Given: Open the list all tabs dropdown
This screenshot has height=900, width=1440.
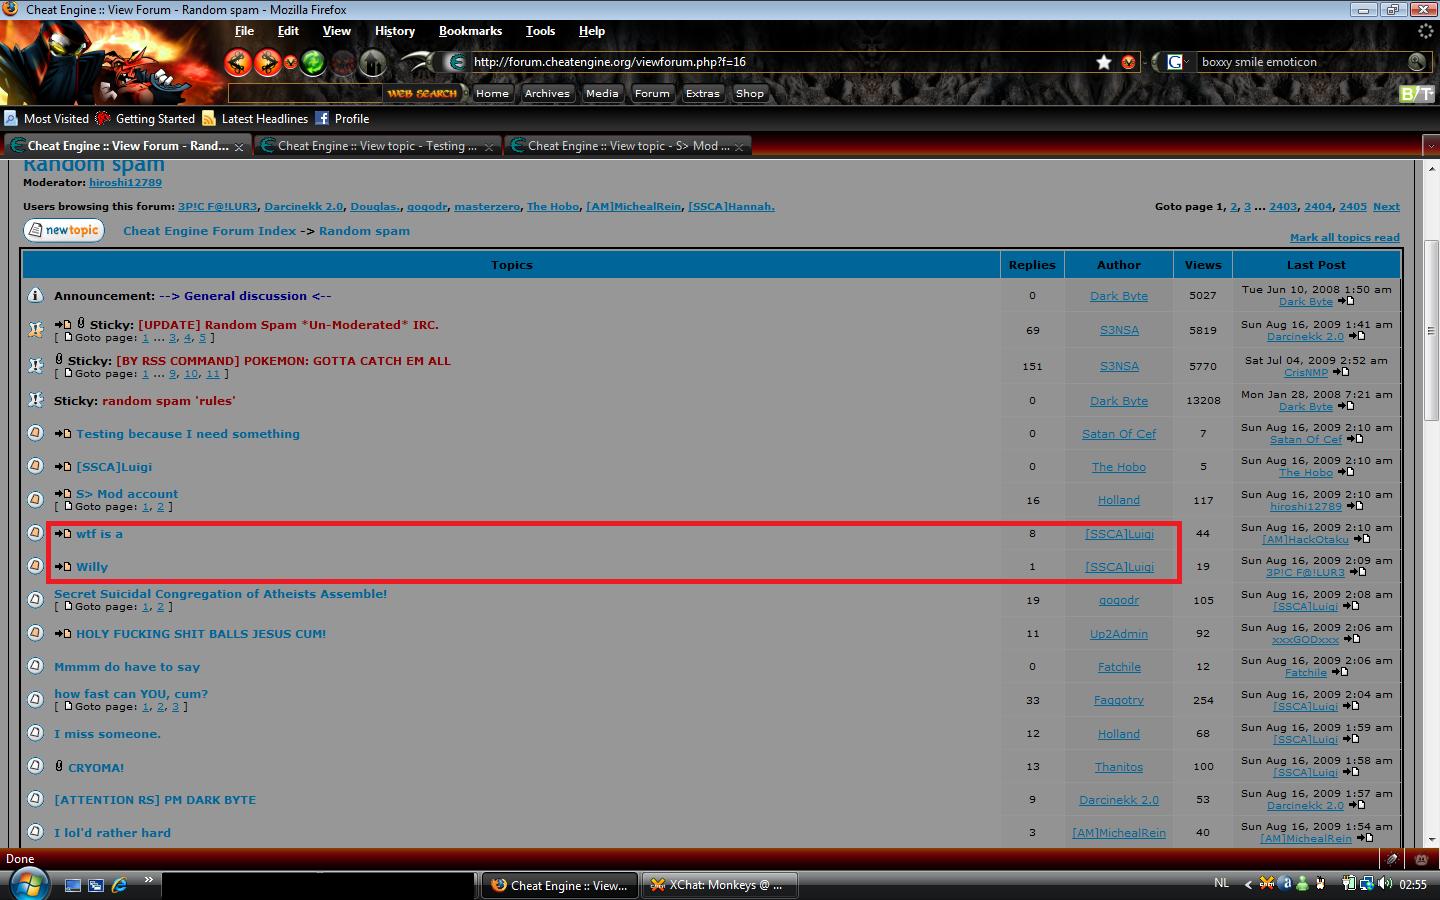Looking at the screenshot, I should 1431,146.
